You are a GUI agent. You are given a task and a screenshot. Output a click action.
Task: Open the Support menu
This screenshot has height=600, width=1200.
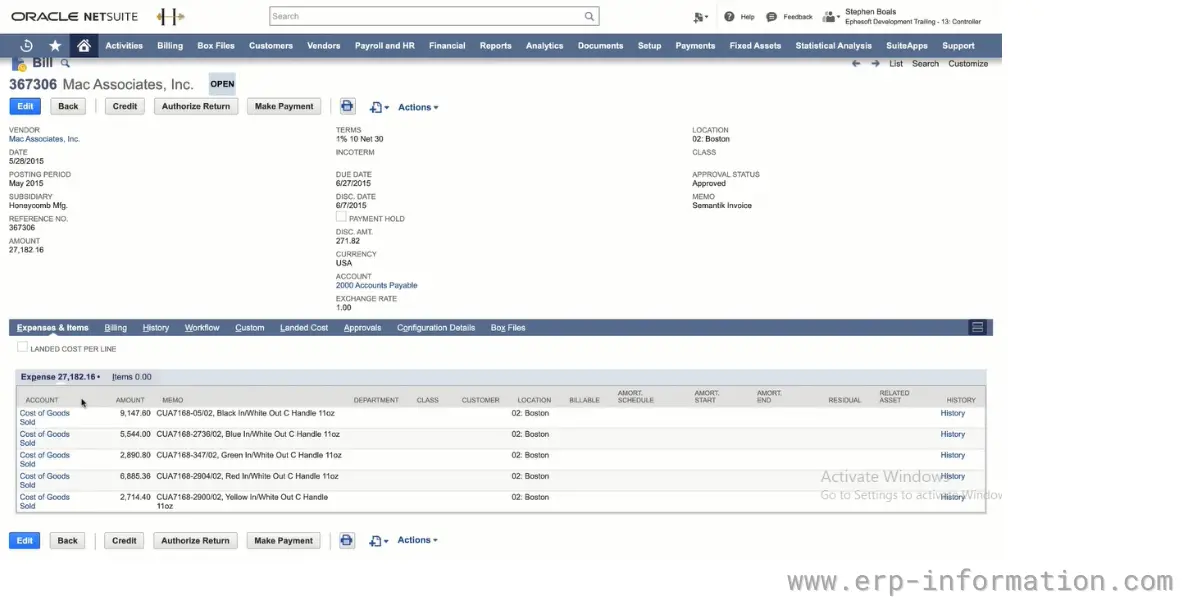click(x=958, y=46)
